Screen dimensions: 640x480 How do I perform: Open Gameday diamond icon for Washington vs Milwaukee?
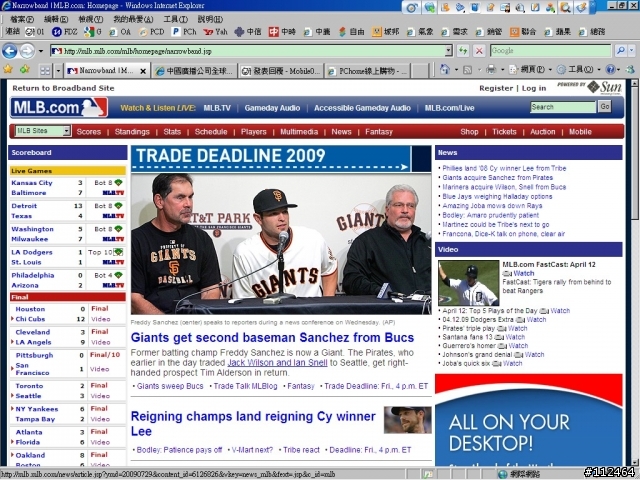118,229
